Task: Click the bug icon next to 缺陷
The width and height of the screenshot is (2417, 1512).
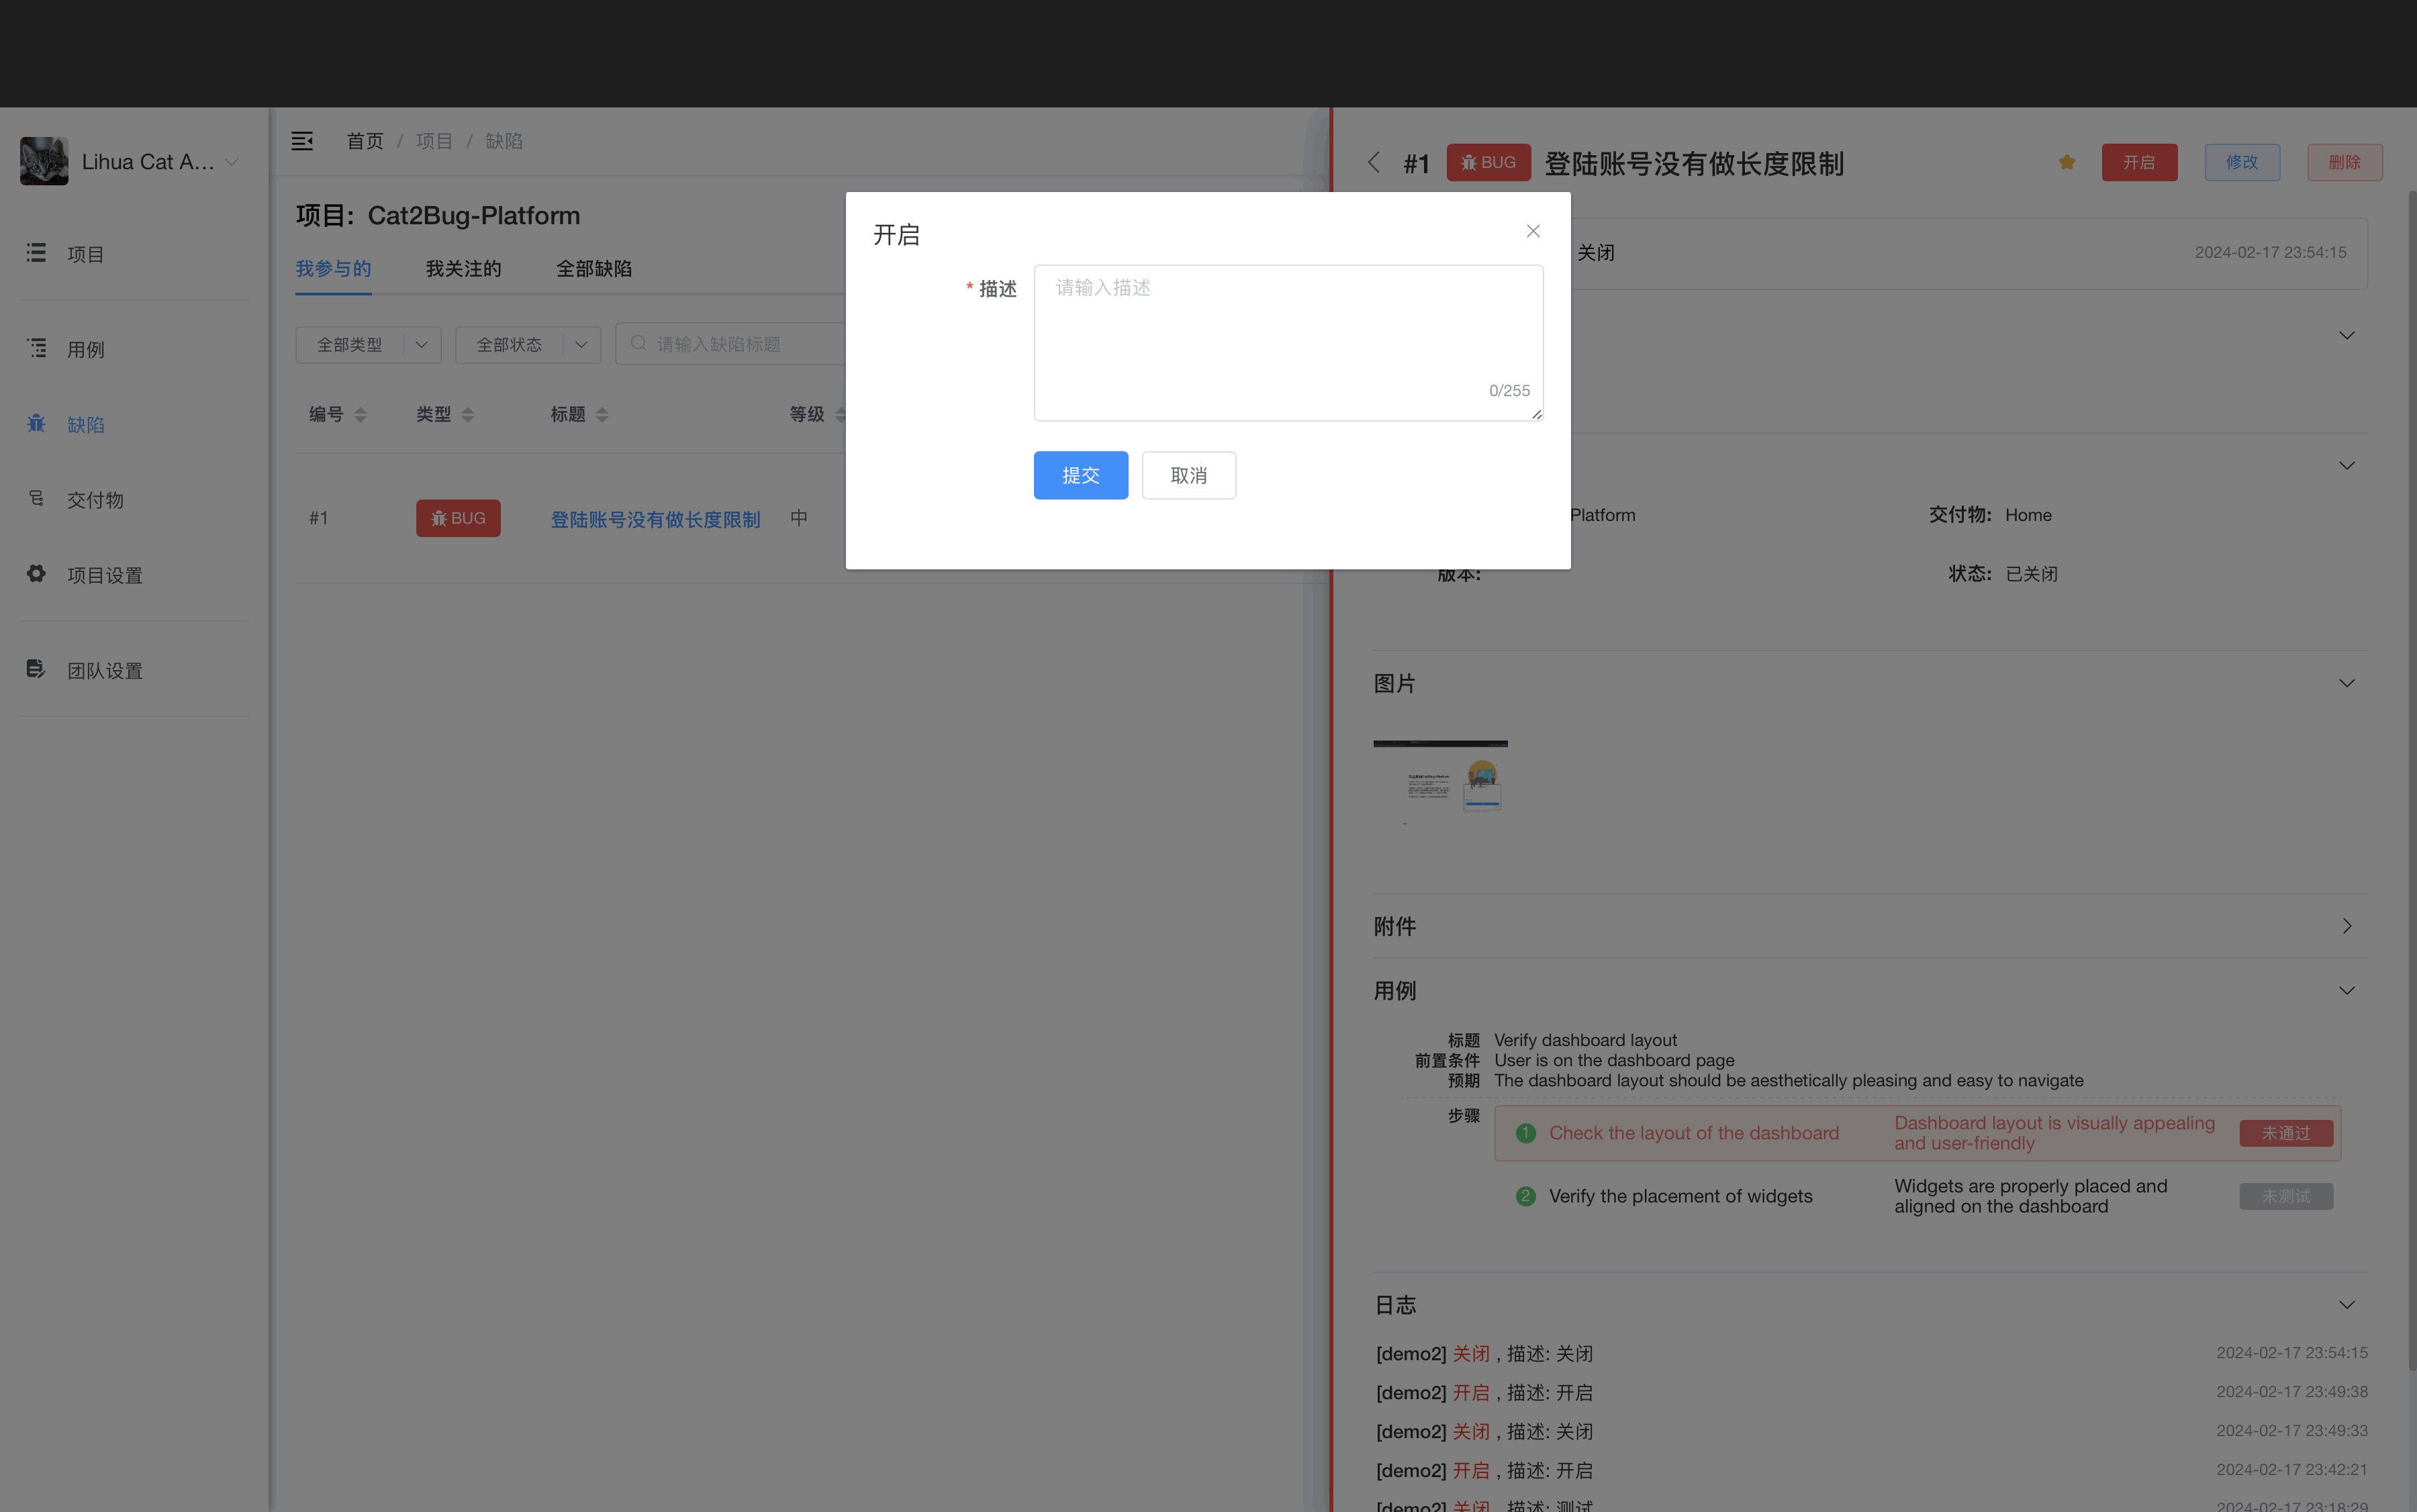Action: coord(36,423)
